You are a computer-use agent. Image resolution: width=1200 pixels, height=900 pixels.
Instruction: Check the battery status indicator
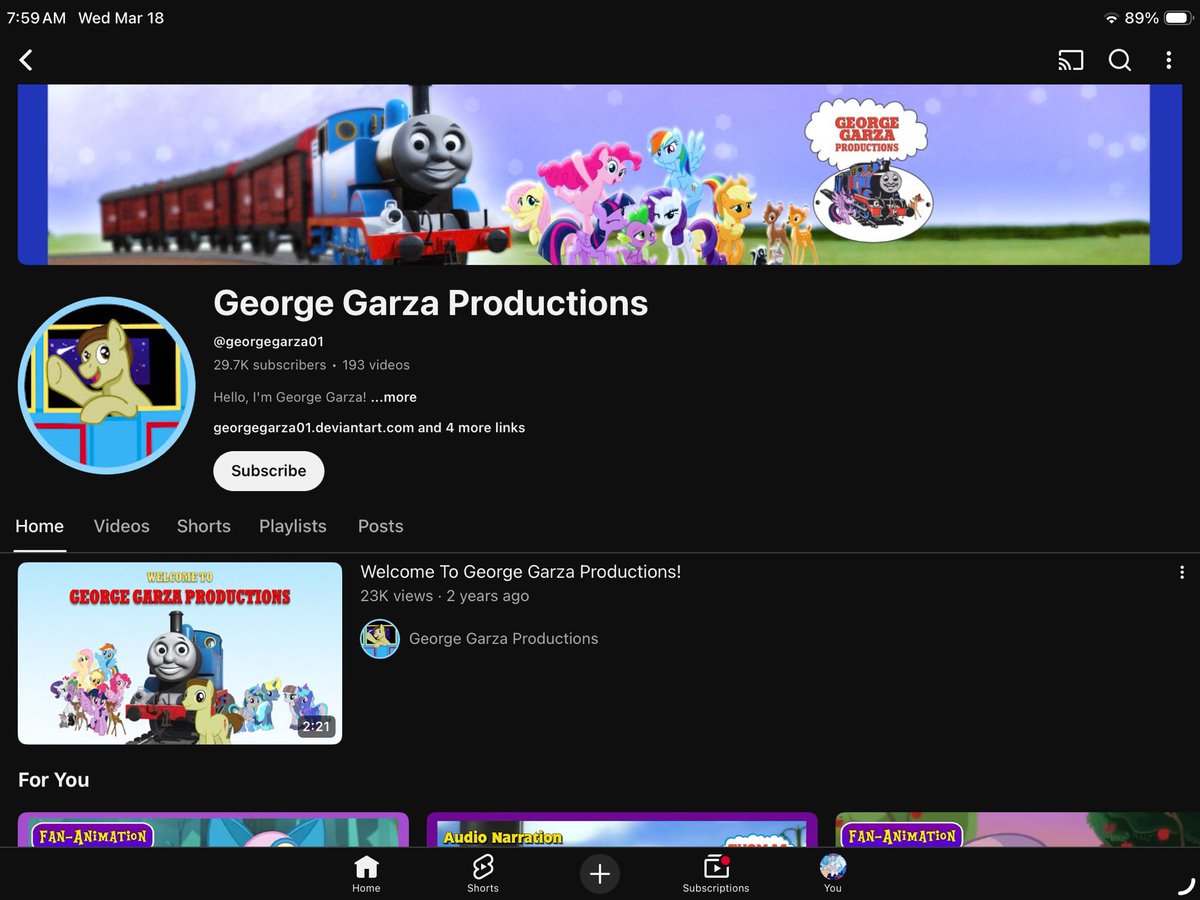1179,18
